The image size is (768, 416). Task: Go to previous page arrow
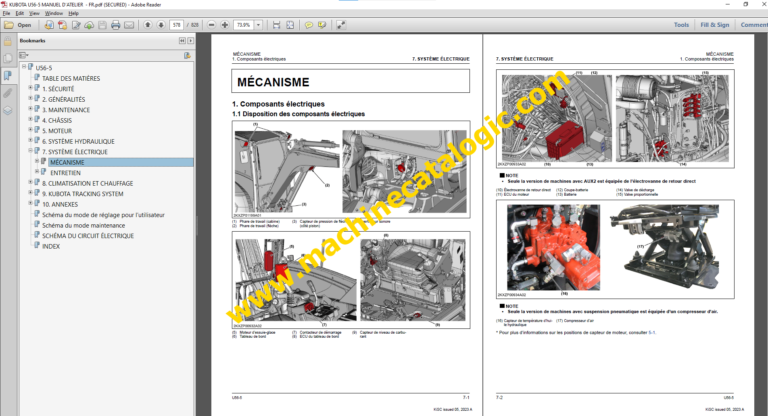(x=147, y=25)
